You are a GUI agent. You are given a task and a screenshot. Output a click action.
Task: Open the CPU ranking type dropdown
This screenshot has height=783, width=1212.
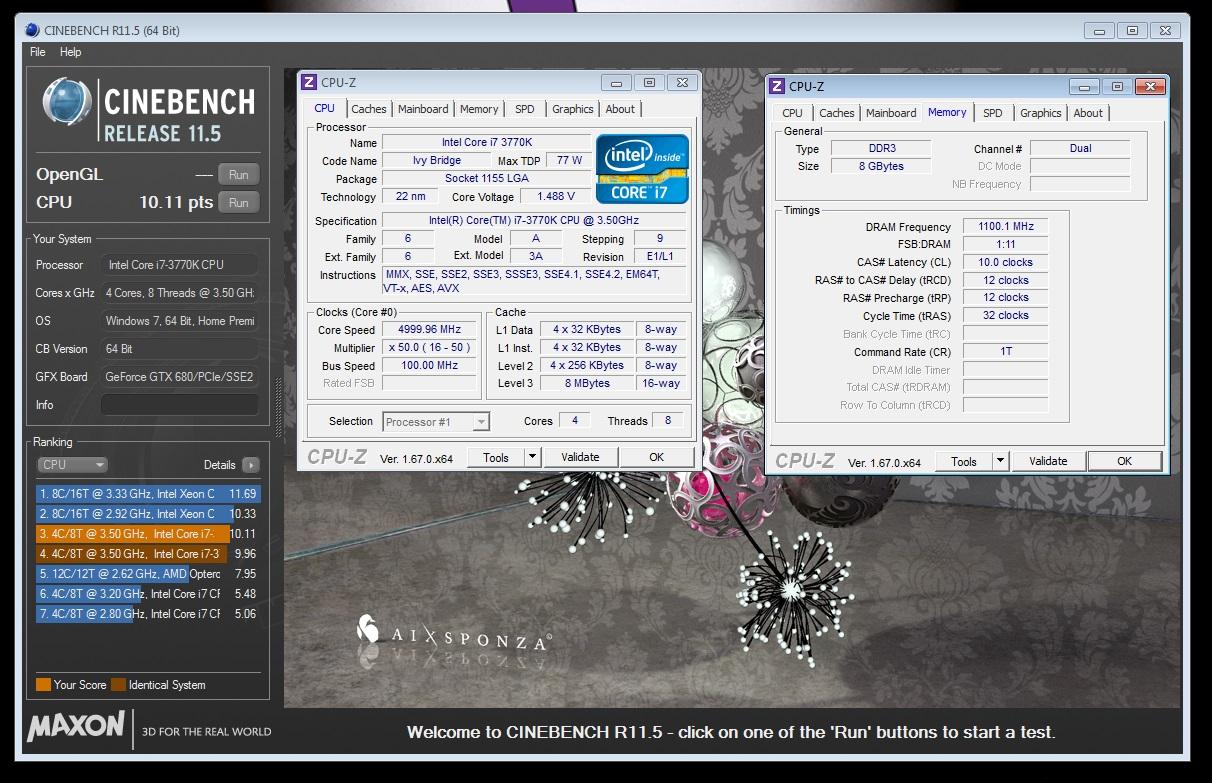(72, 465)
